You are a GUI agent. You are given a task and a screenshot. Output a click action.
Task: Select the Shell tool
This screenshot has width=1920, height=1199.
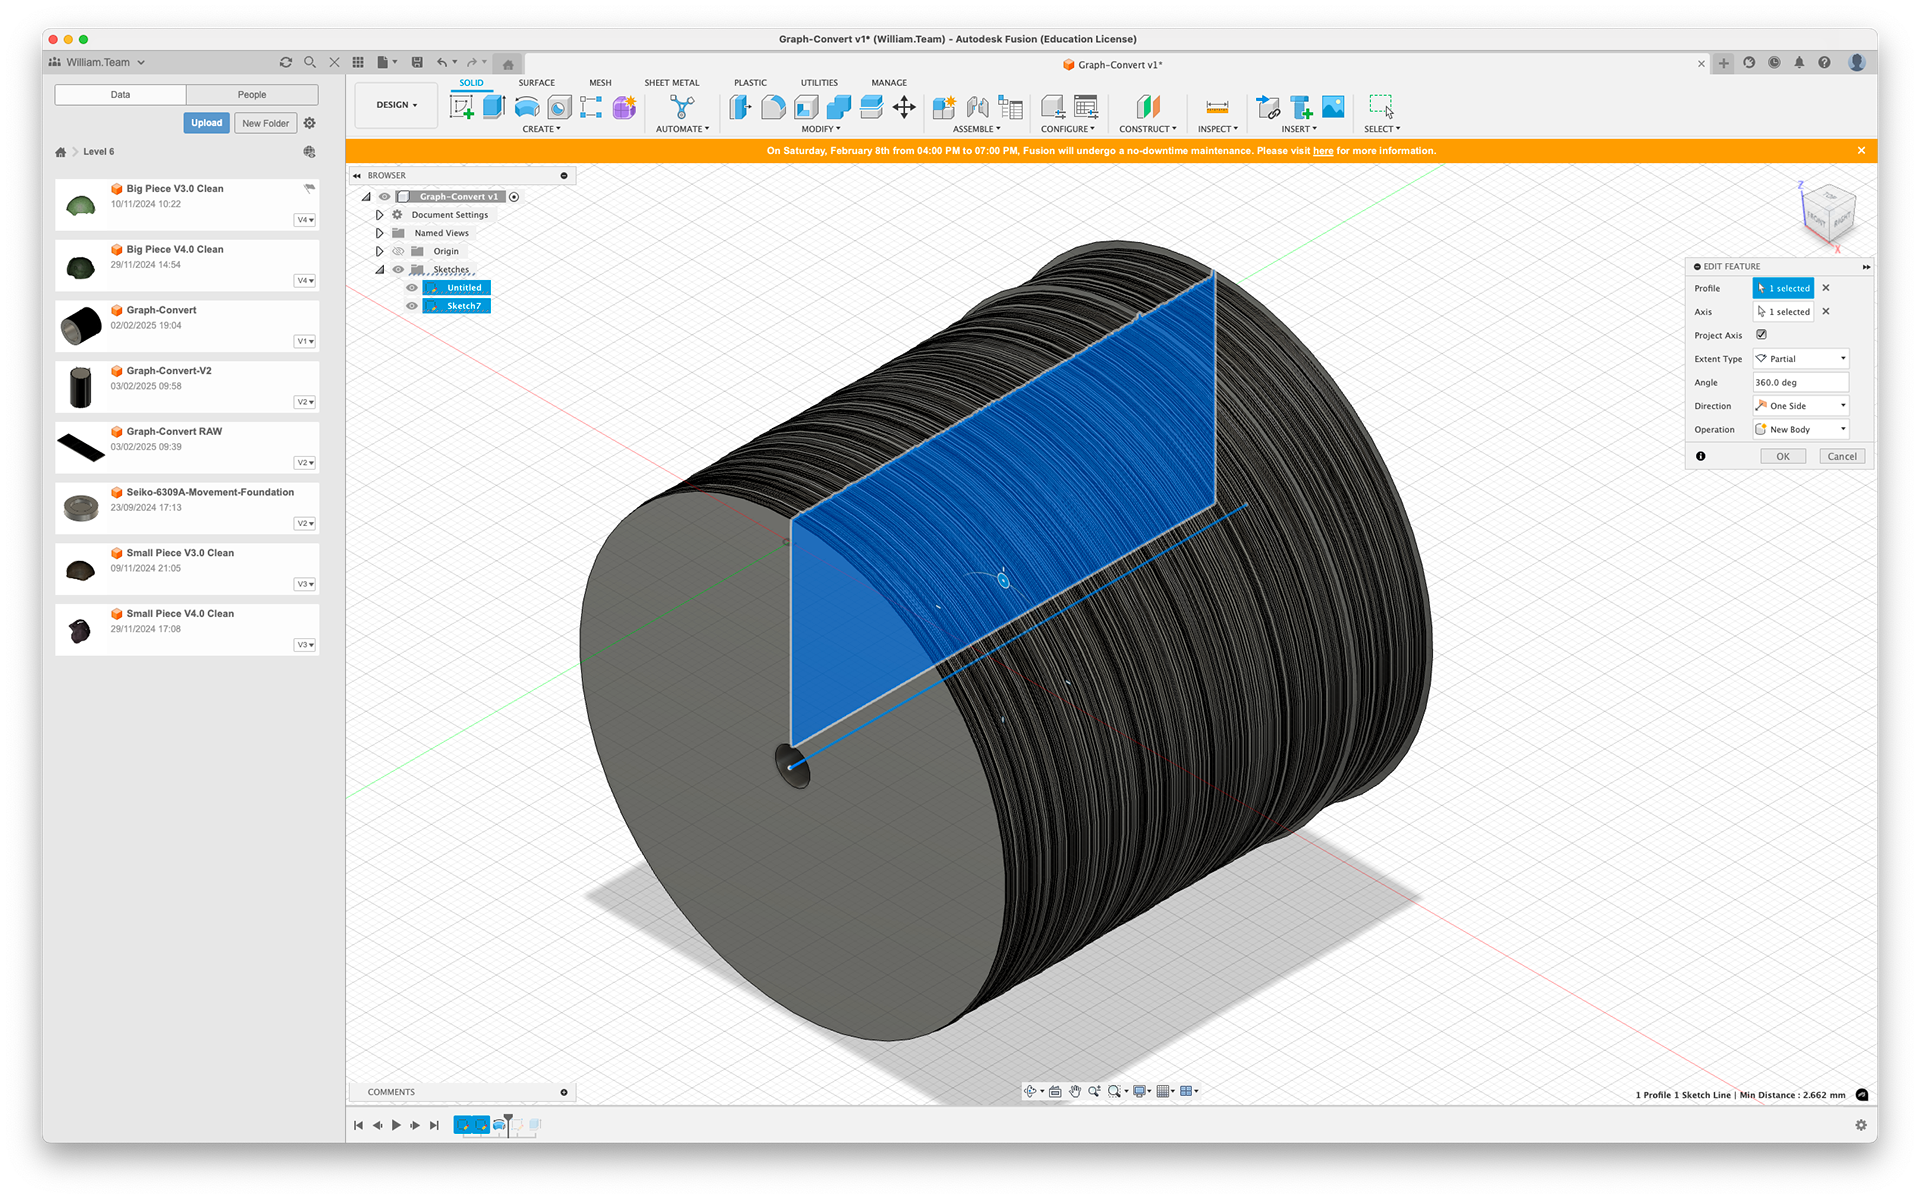pos(806,107)
